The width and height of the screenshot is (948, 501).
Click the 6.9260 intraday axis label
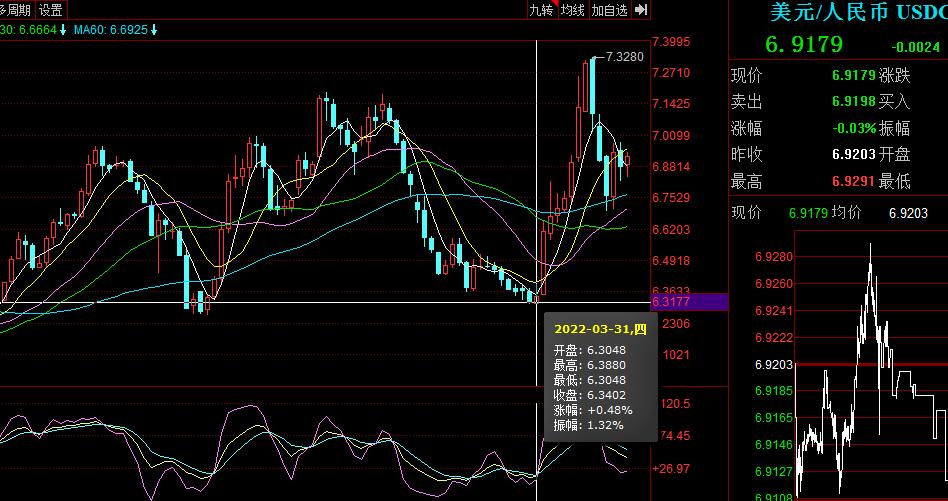point(773,284)
